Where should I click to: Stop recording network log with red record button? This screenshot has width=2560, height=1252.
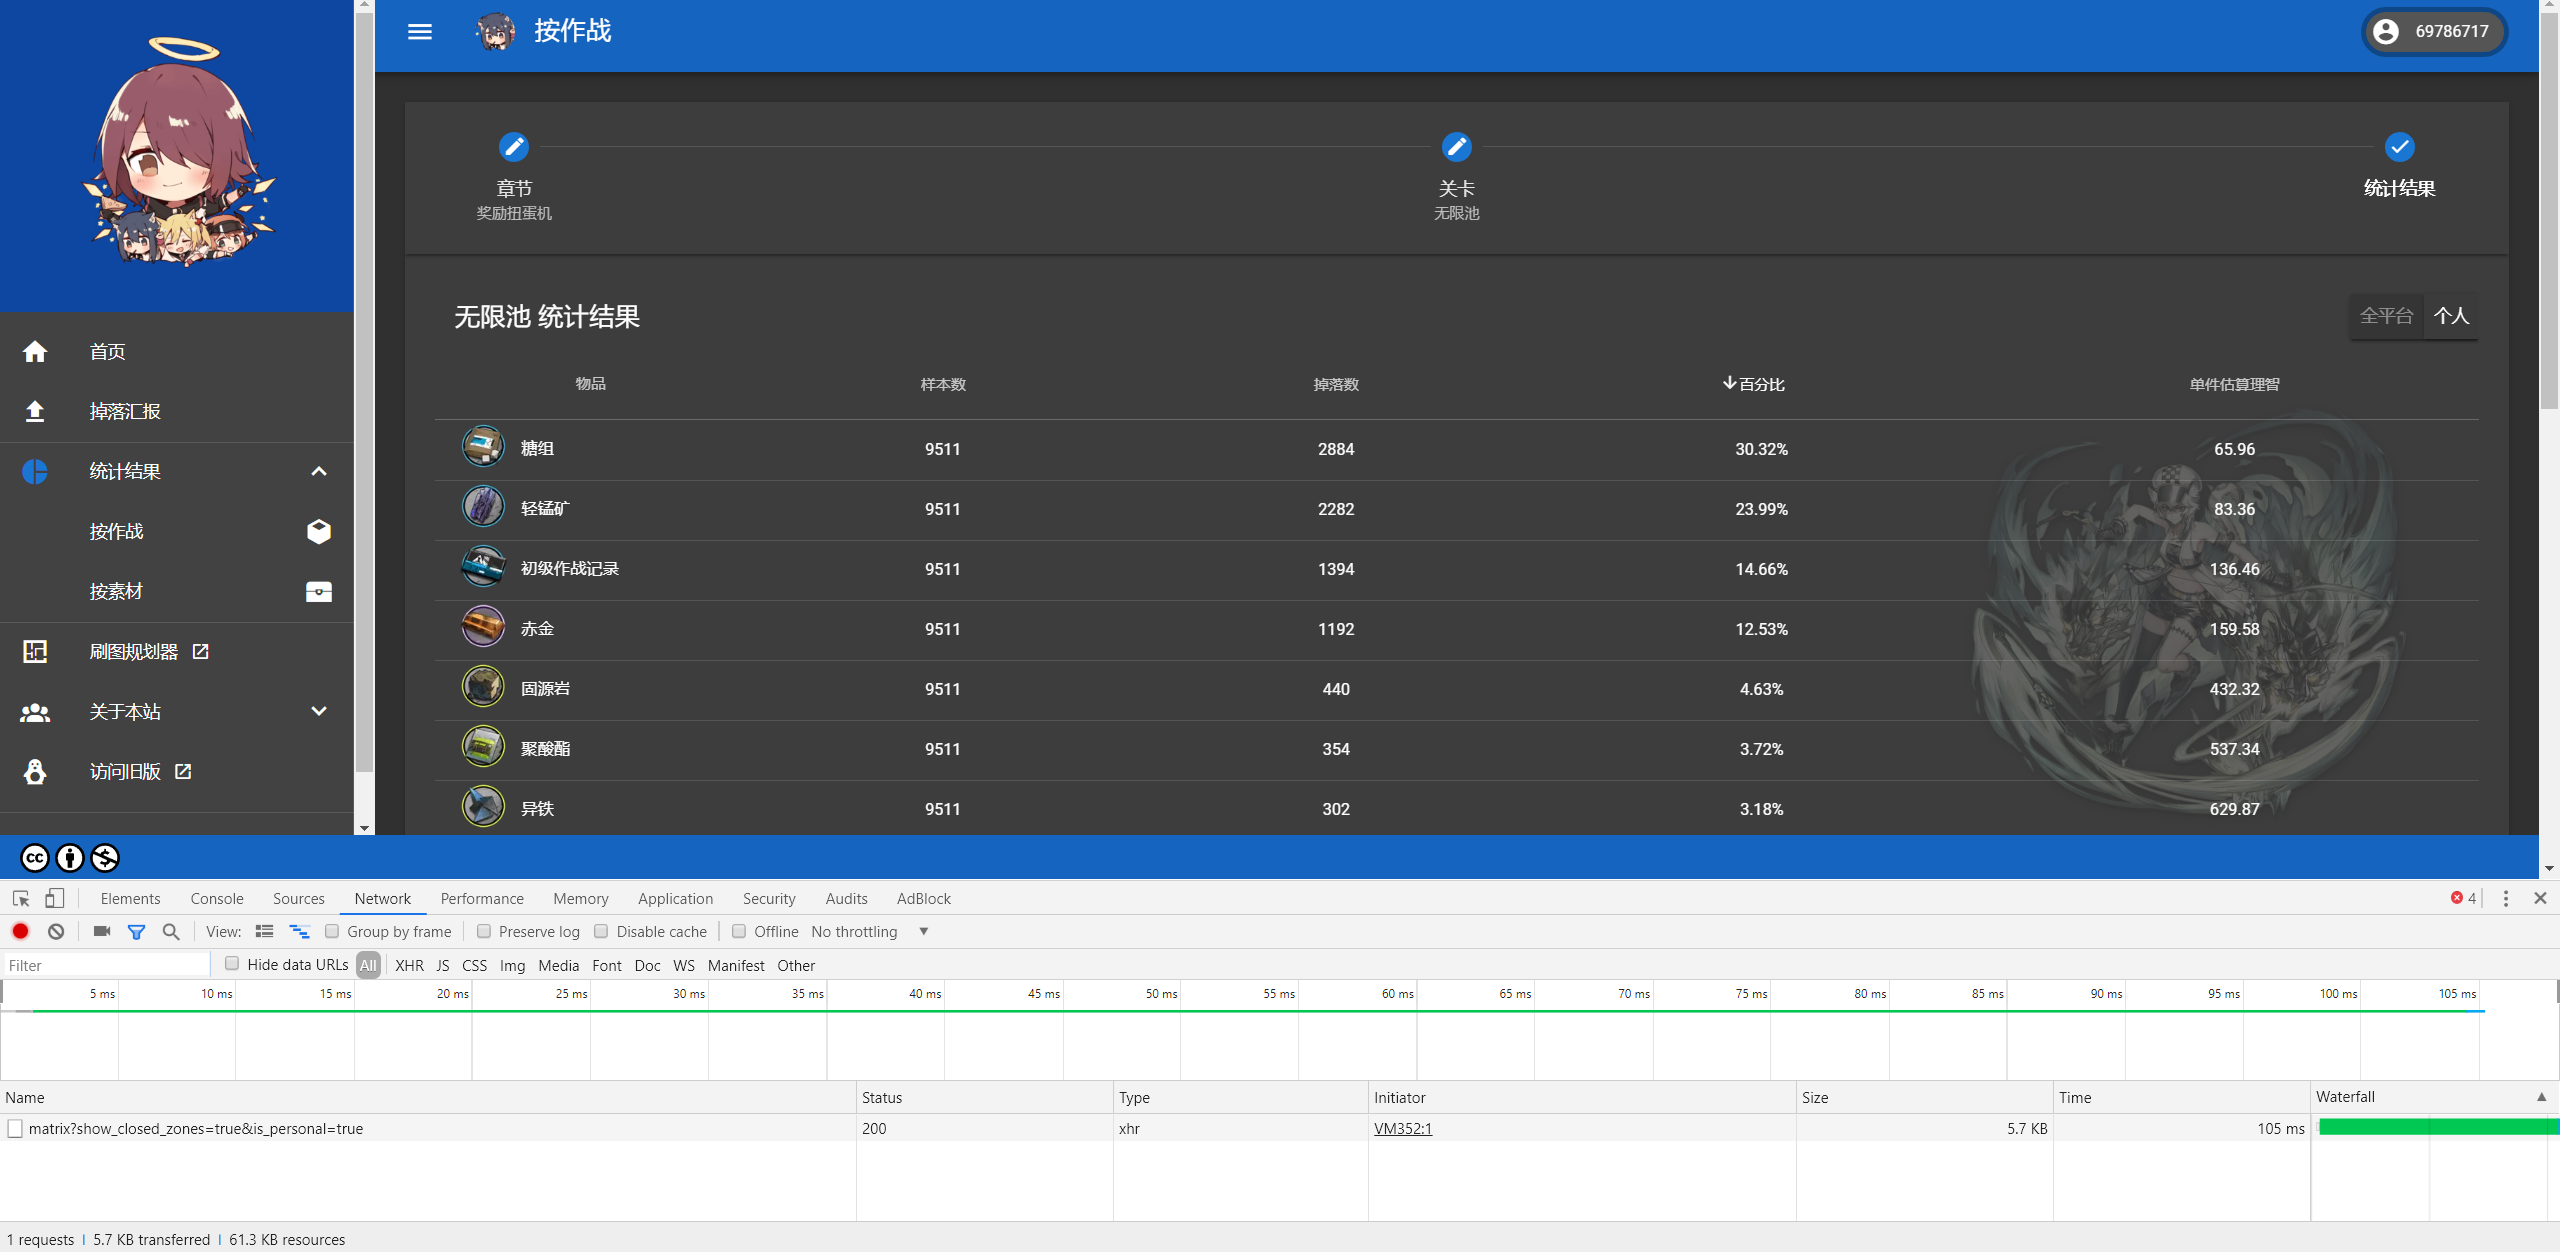tap(20, 931)
